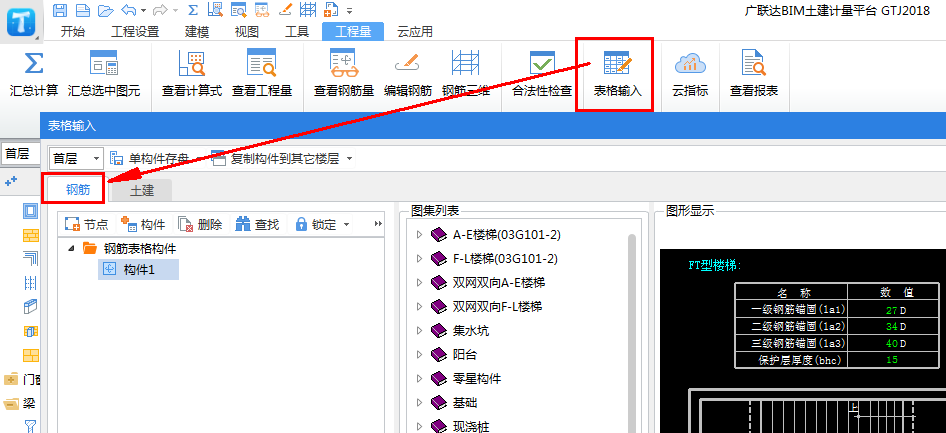Click 节点 to add a node

(x=87, y=225)
